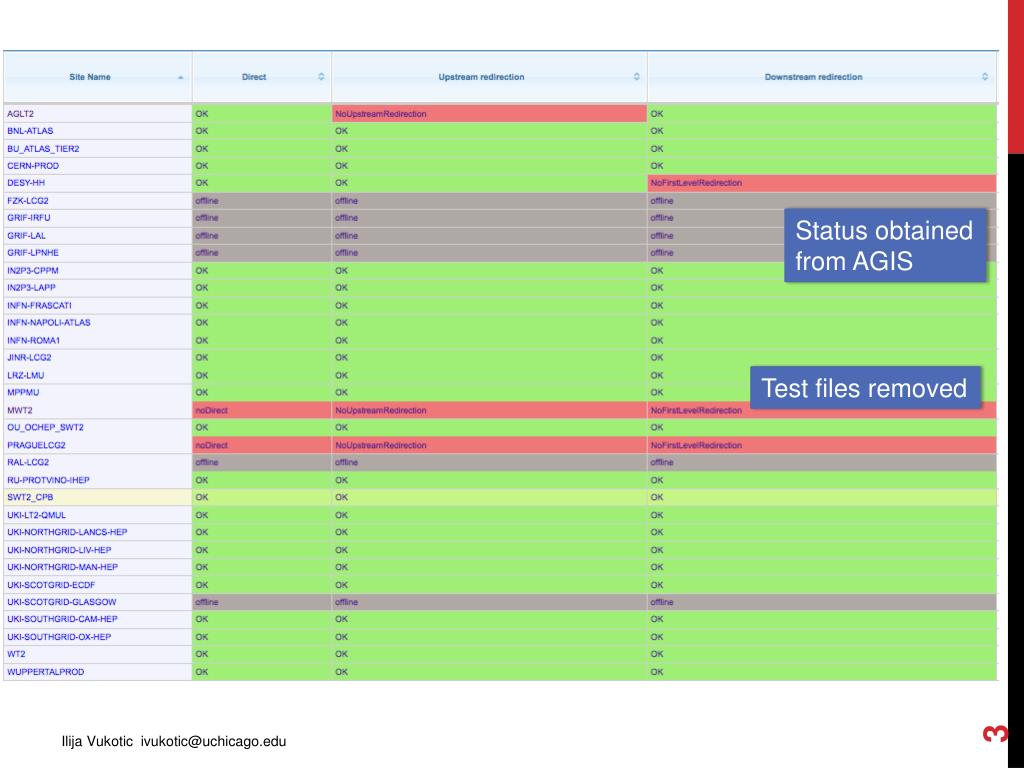Click the MPPMU site name
The height and width of the screenshot is (768, 1024).
click(x=23, y=392)
